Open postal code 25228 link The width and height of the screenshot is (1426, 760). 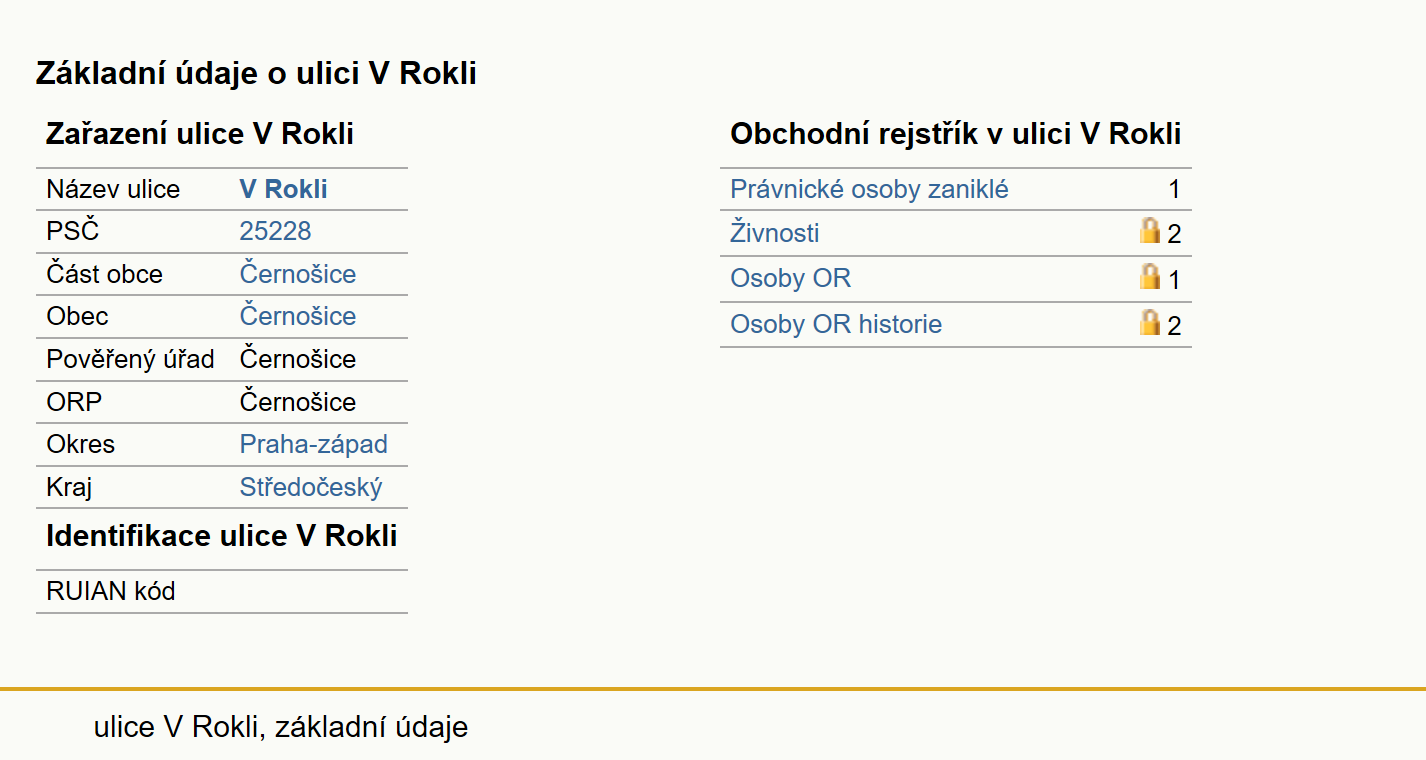point(275,231)
